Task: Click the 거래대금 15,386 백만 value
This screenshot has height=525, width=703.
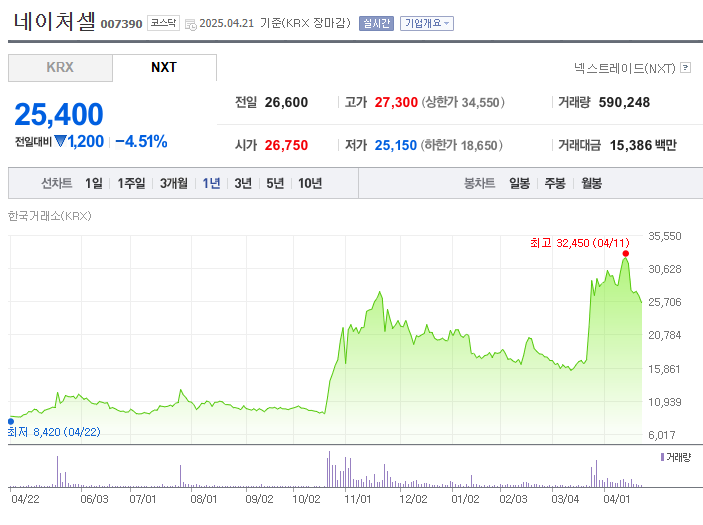Action: (x=643, y=145)
